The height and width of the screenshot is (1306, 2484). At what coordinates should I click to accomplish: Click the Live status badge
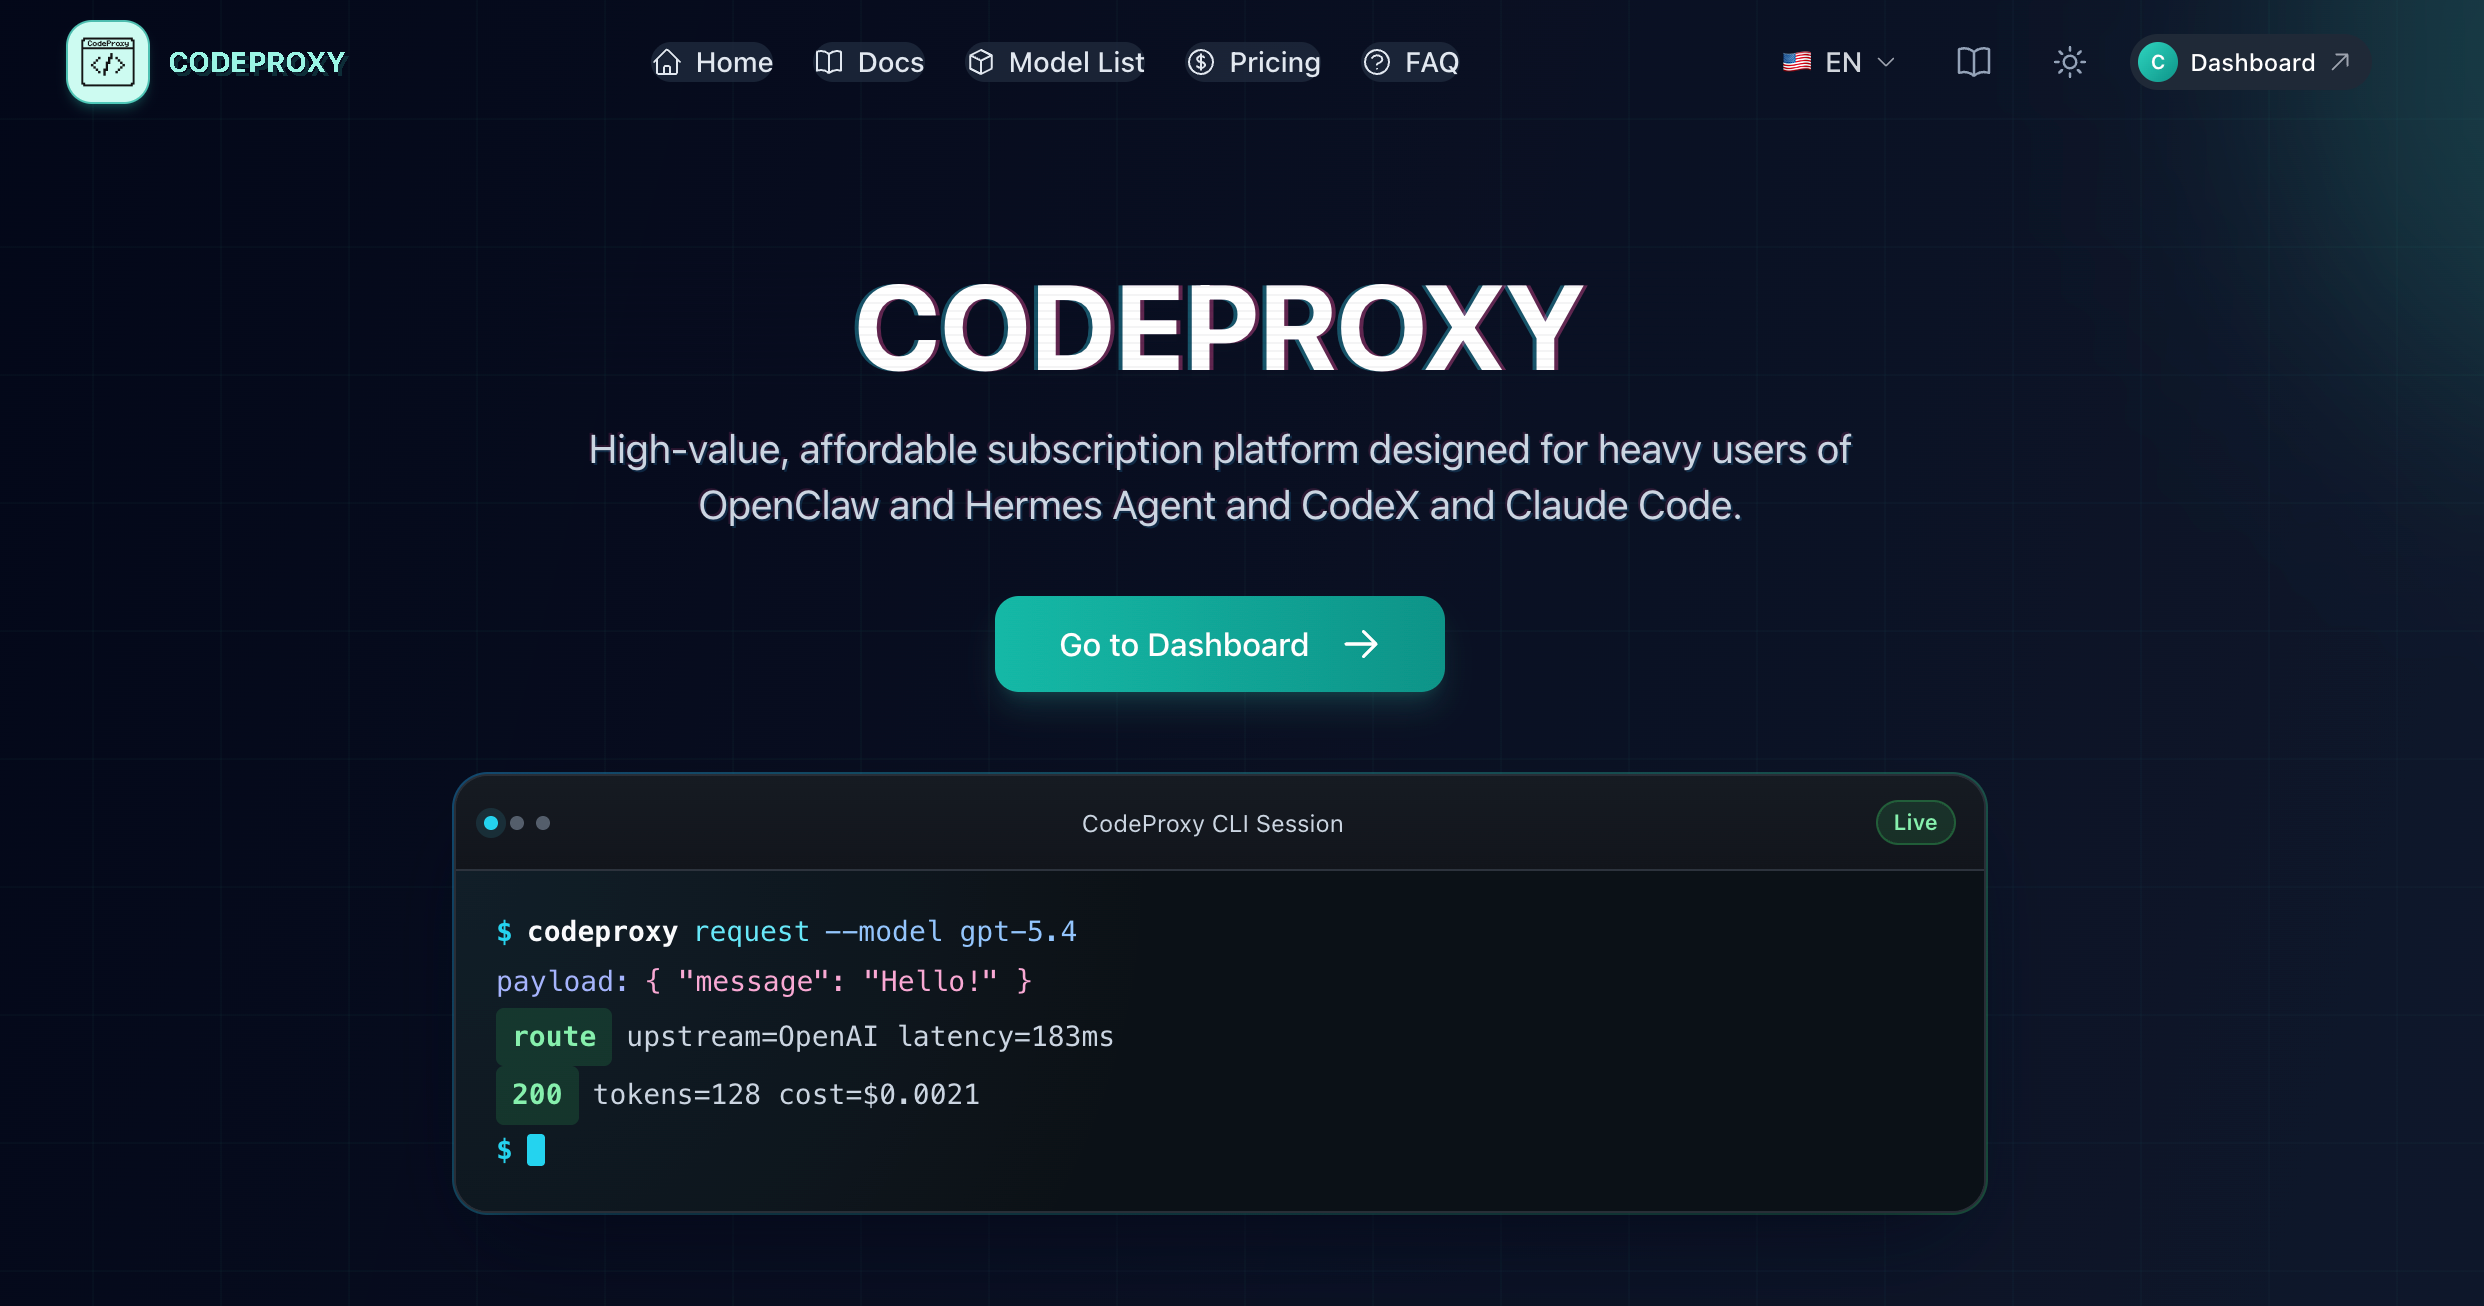1915,822
